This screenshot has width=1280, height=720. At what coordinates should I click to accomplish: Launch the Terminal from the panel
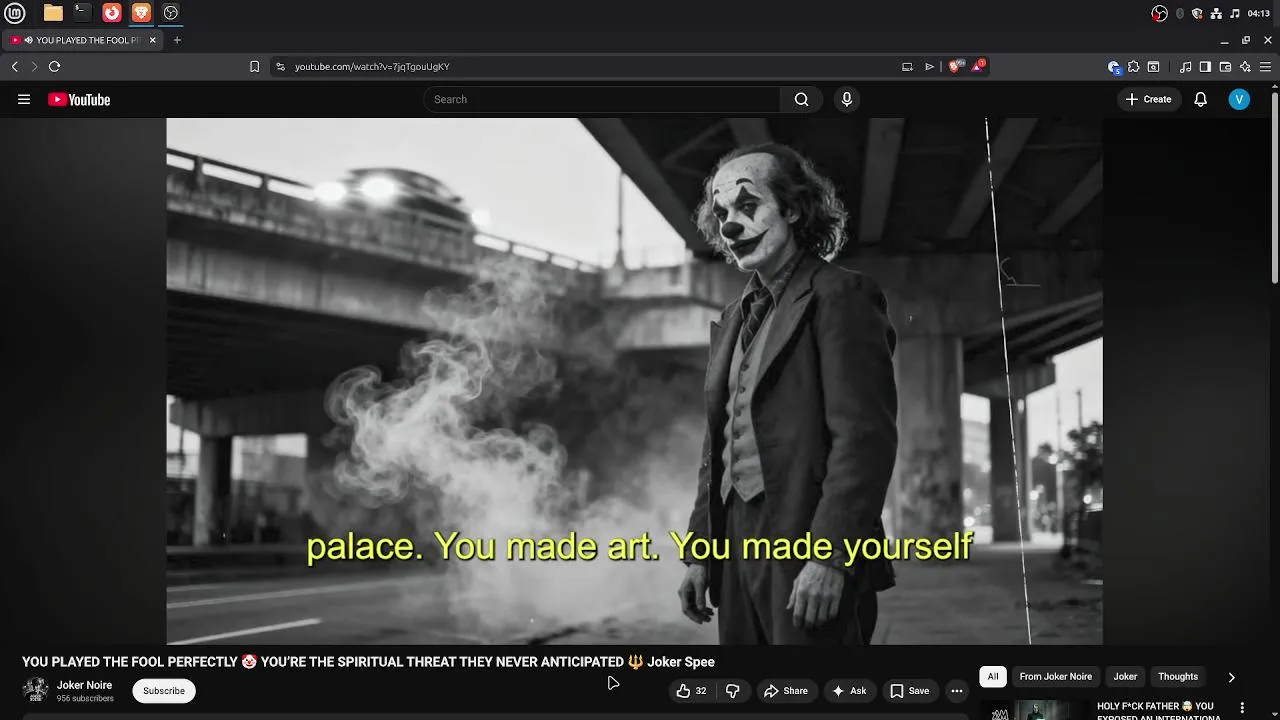click(82, 13)
